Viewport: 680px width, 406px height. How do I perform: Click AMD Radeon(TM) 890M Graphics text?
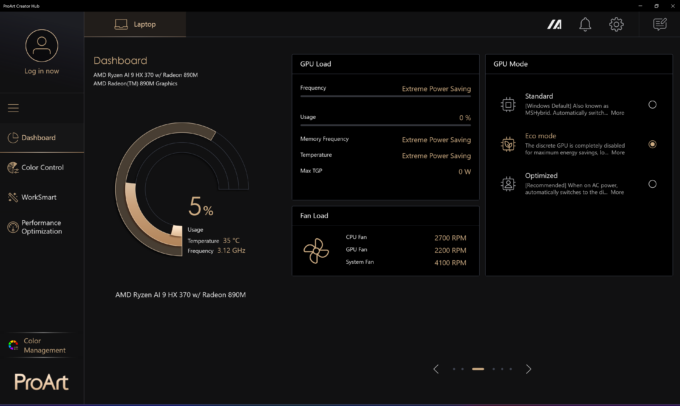[135, 84]
